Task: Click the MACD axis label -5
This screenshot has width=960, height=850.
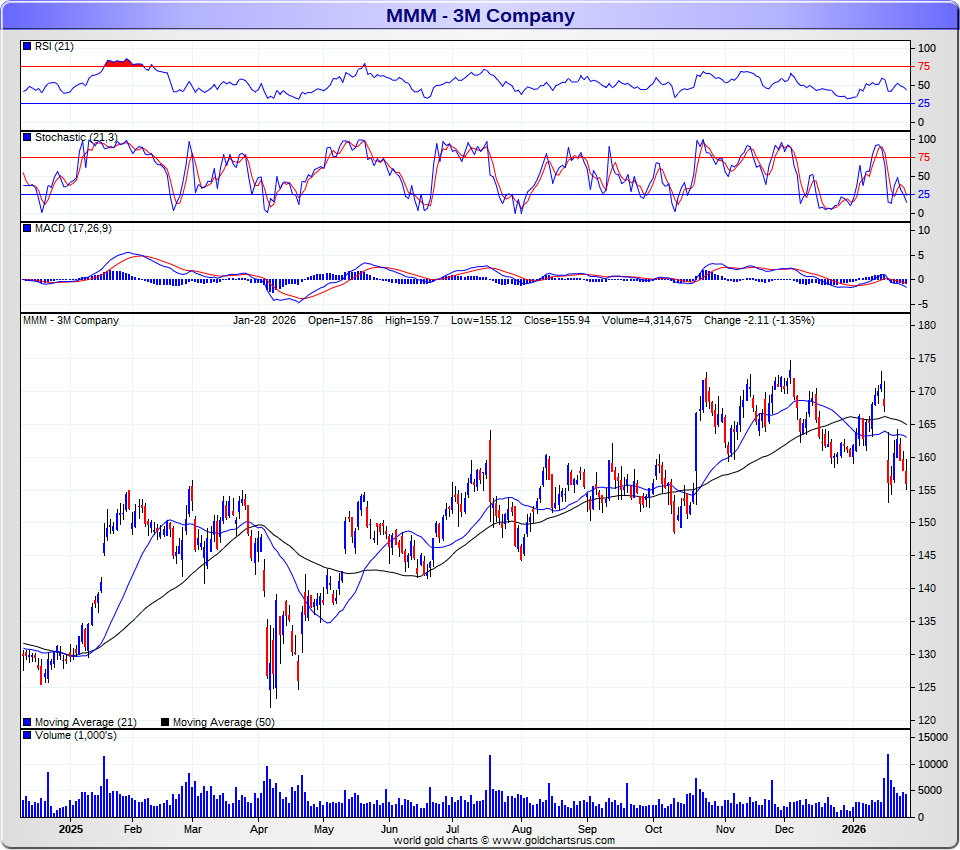Action: click(923, 304)
